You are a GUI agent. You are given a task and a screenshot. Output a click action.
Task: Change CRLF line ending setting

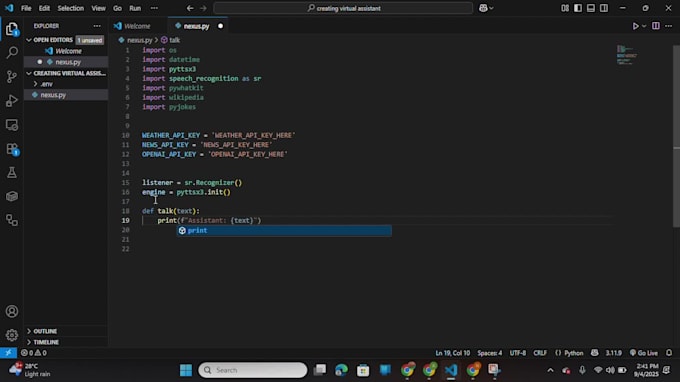click(540, 353)
